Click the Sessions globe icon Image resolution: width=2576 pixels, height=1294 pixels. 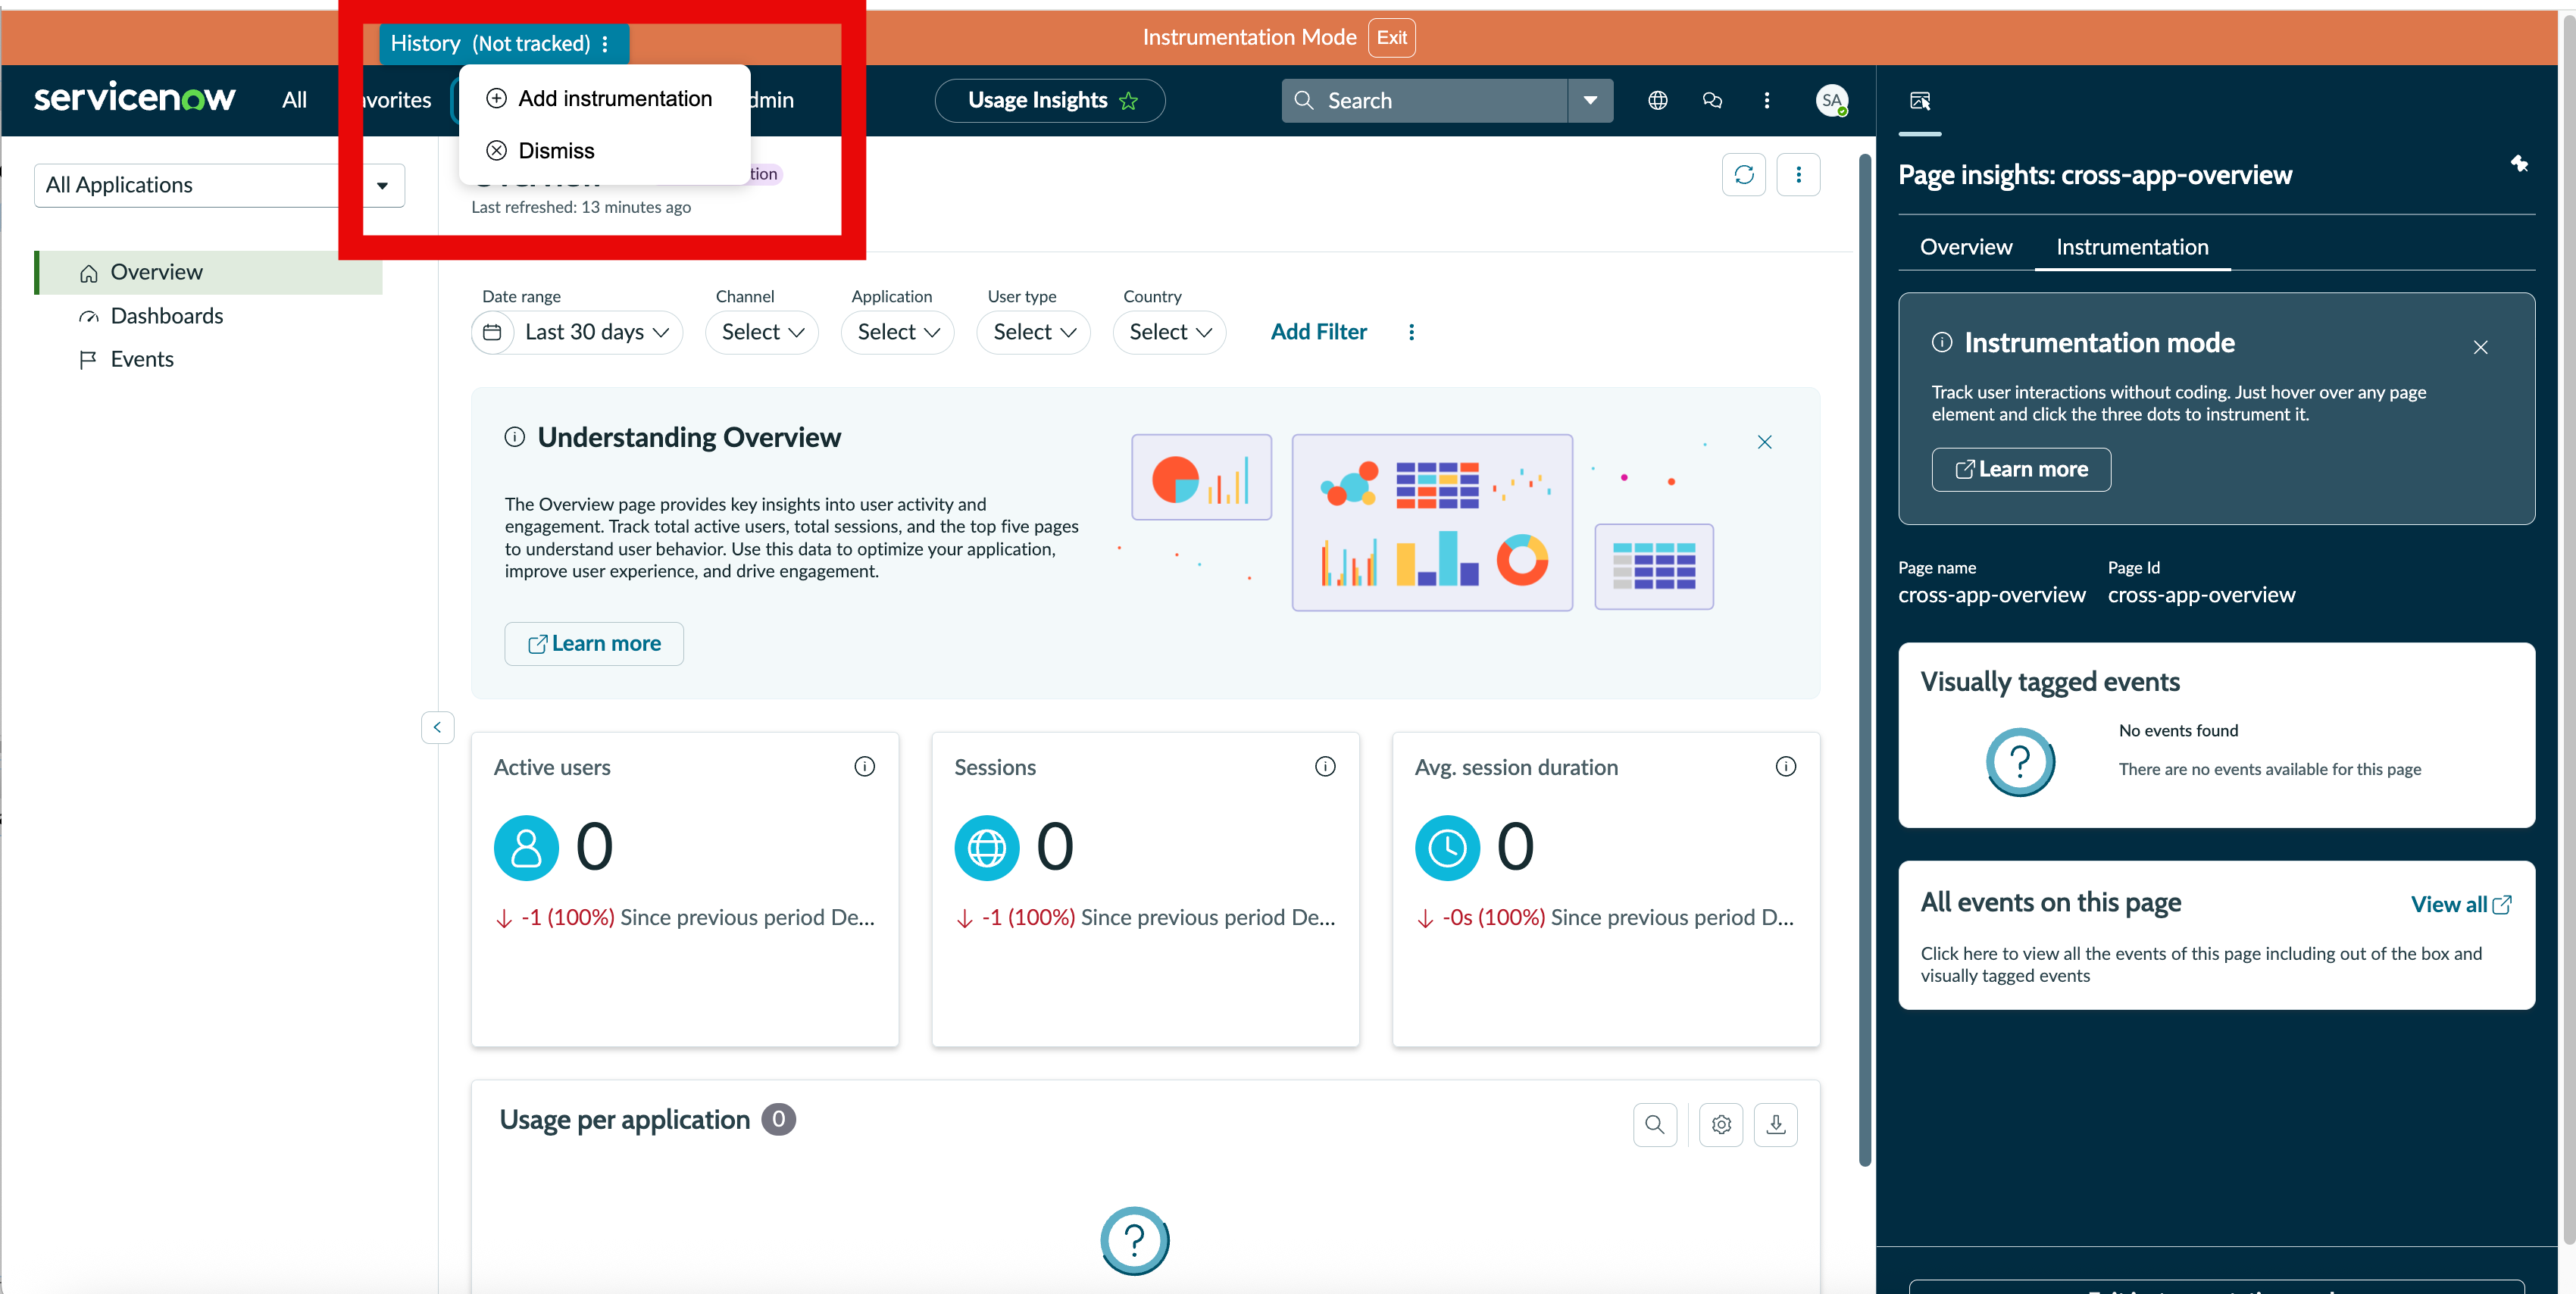coord(987,849)
